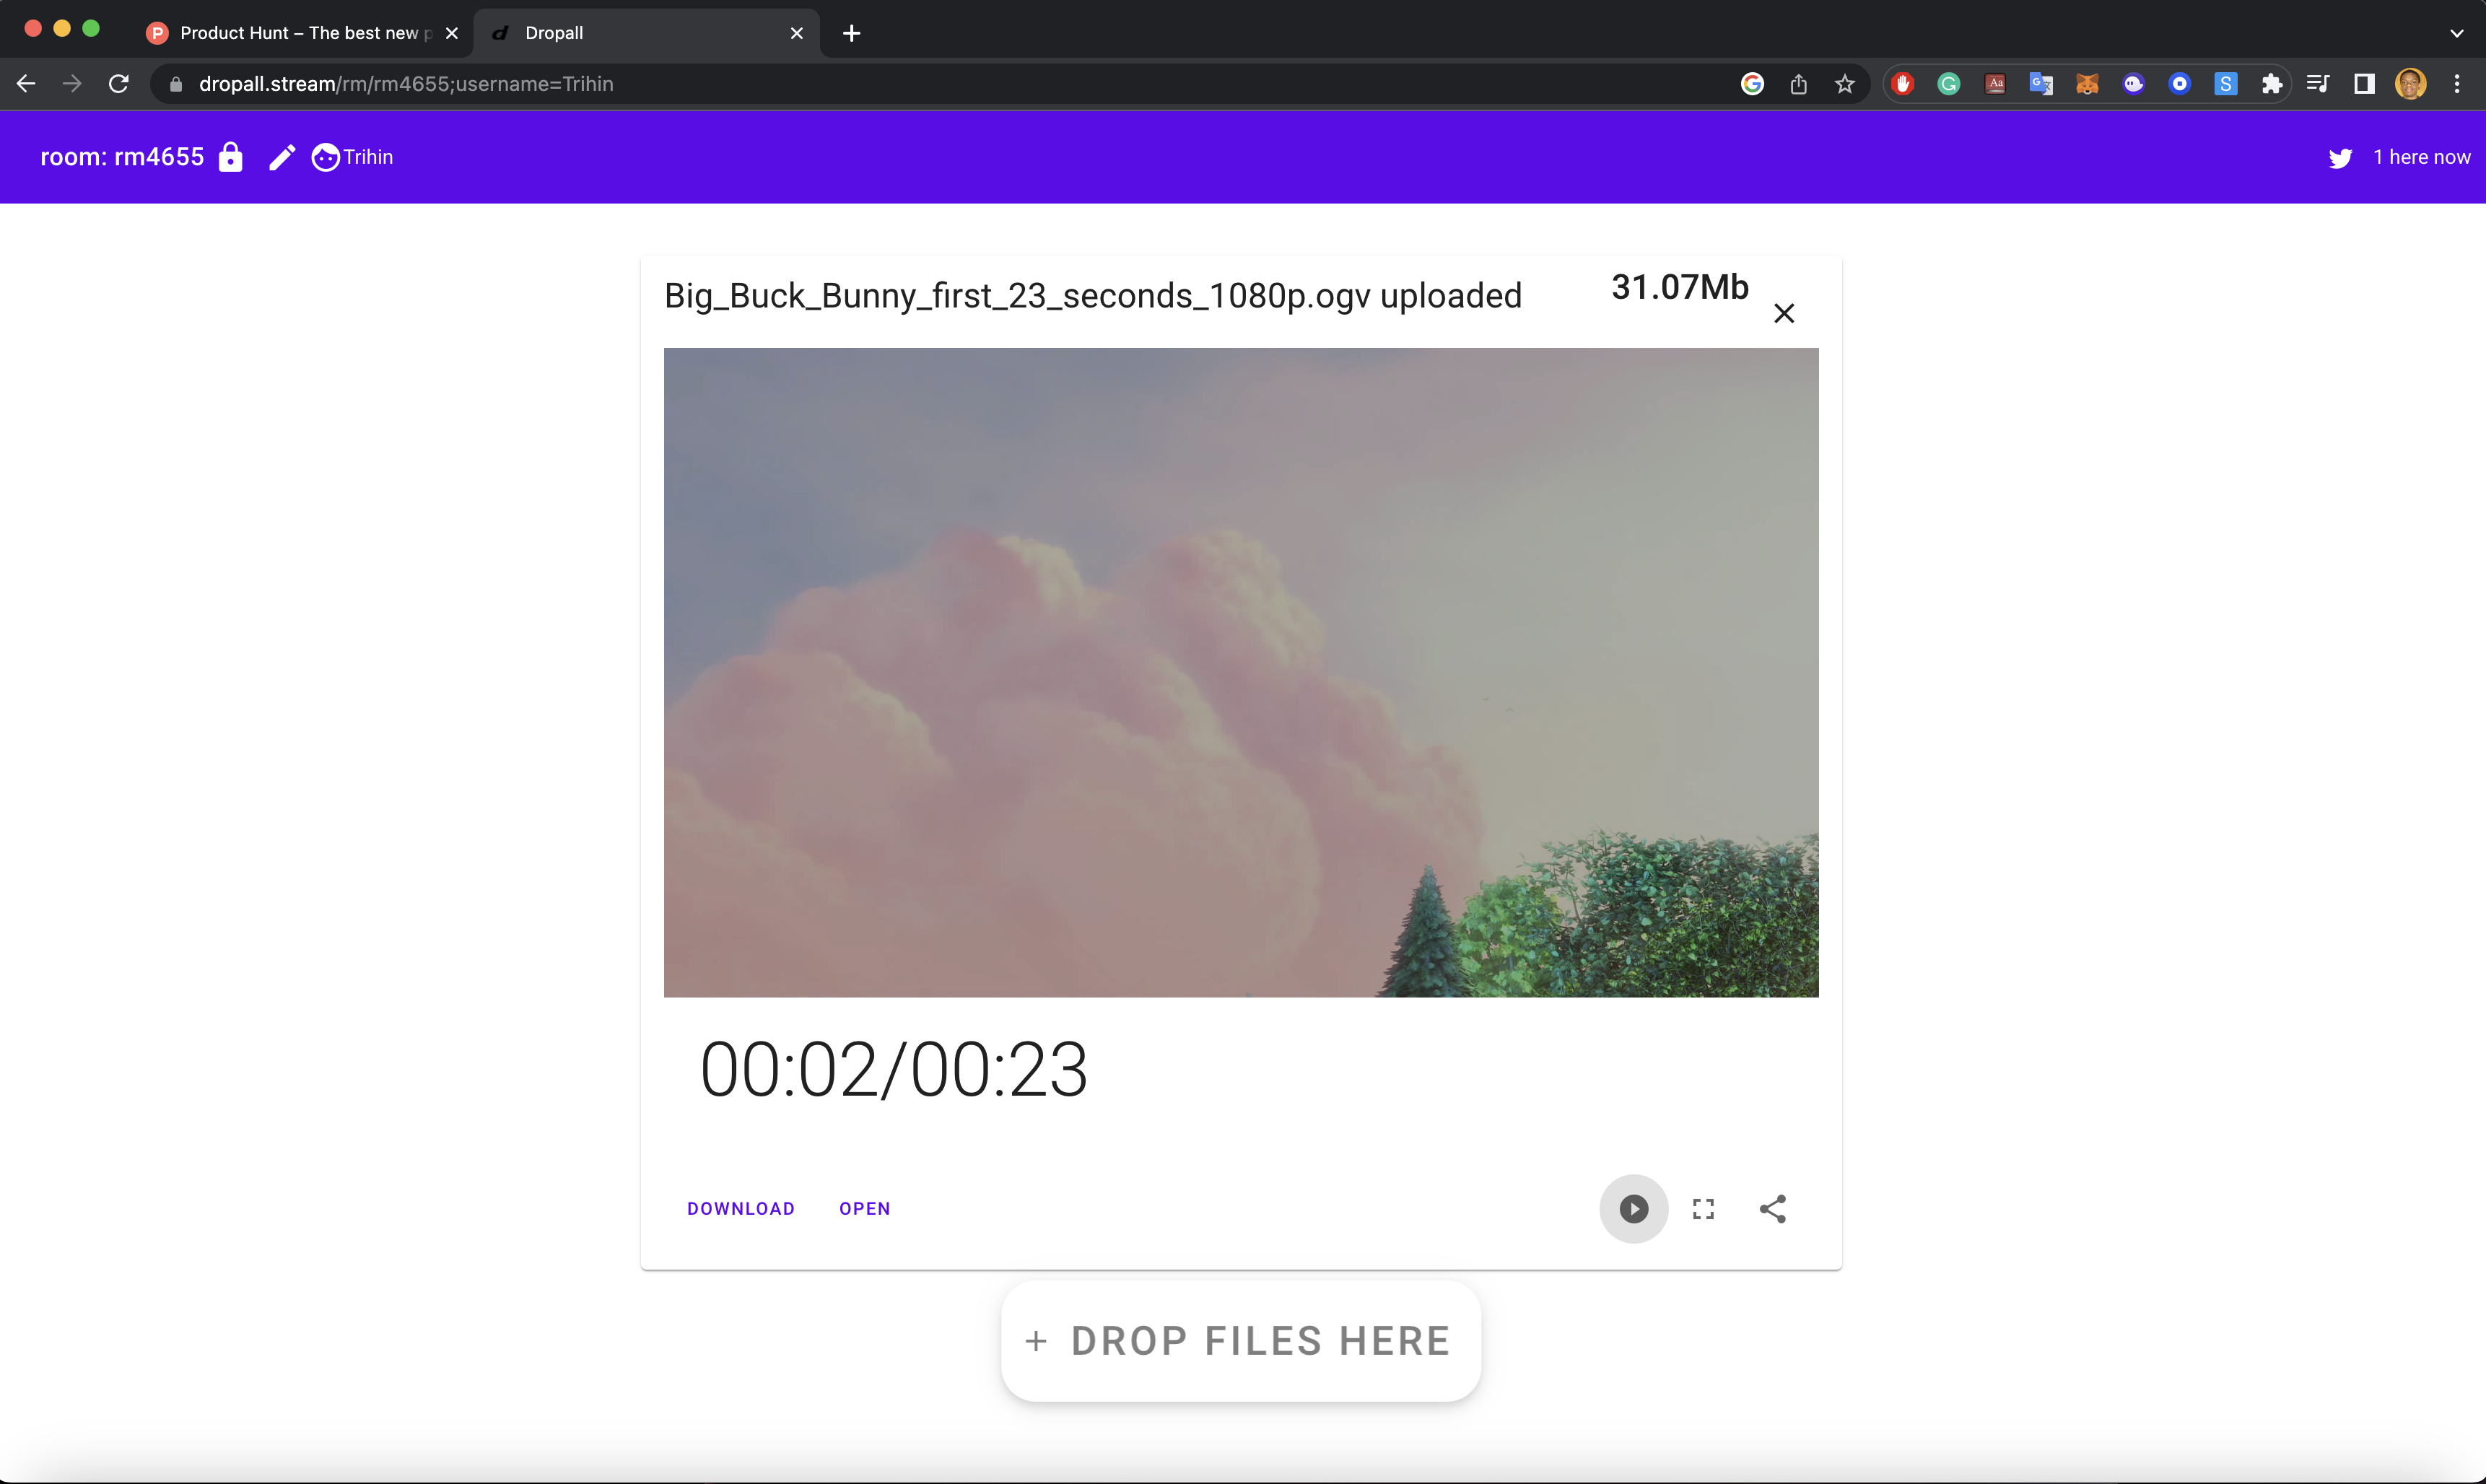2486x1484 pixels.
Task: Close the Dropall tab
Action: (x=796, y=33)
